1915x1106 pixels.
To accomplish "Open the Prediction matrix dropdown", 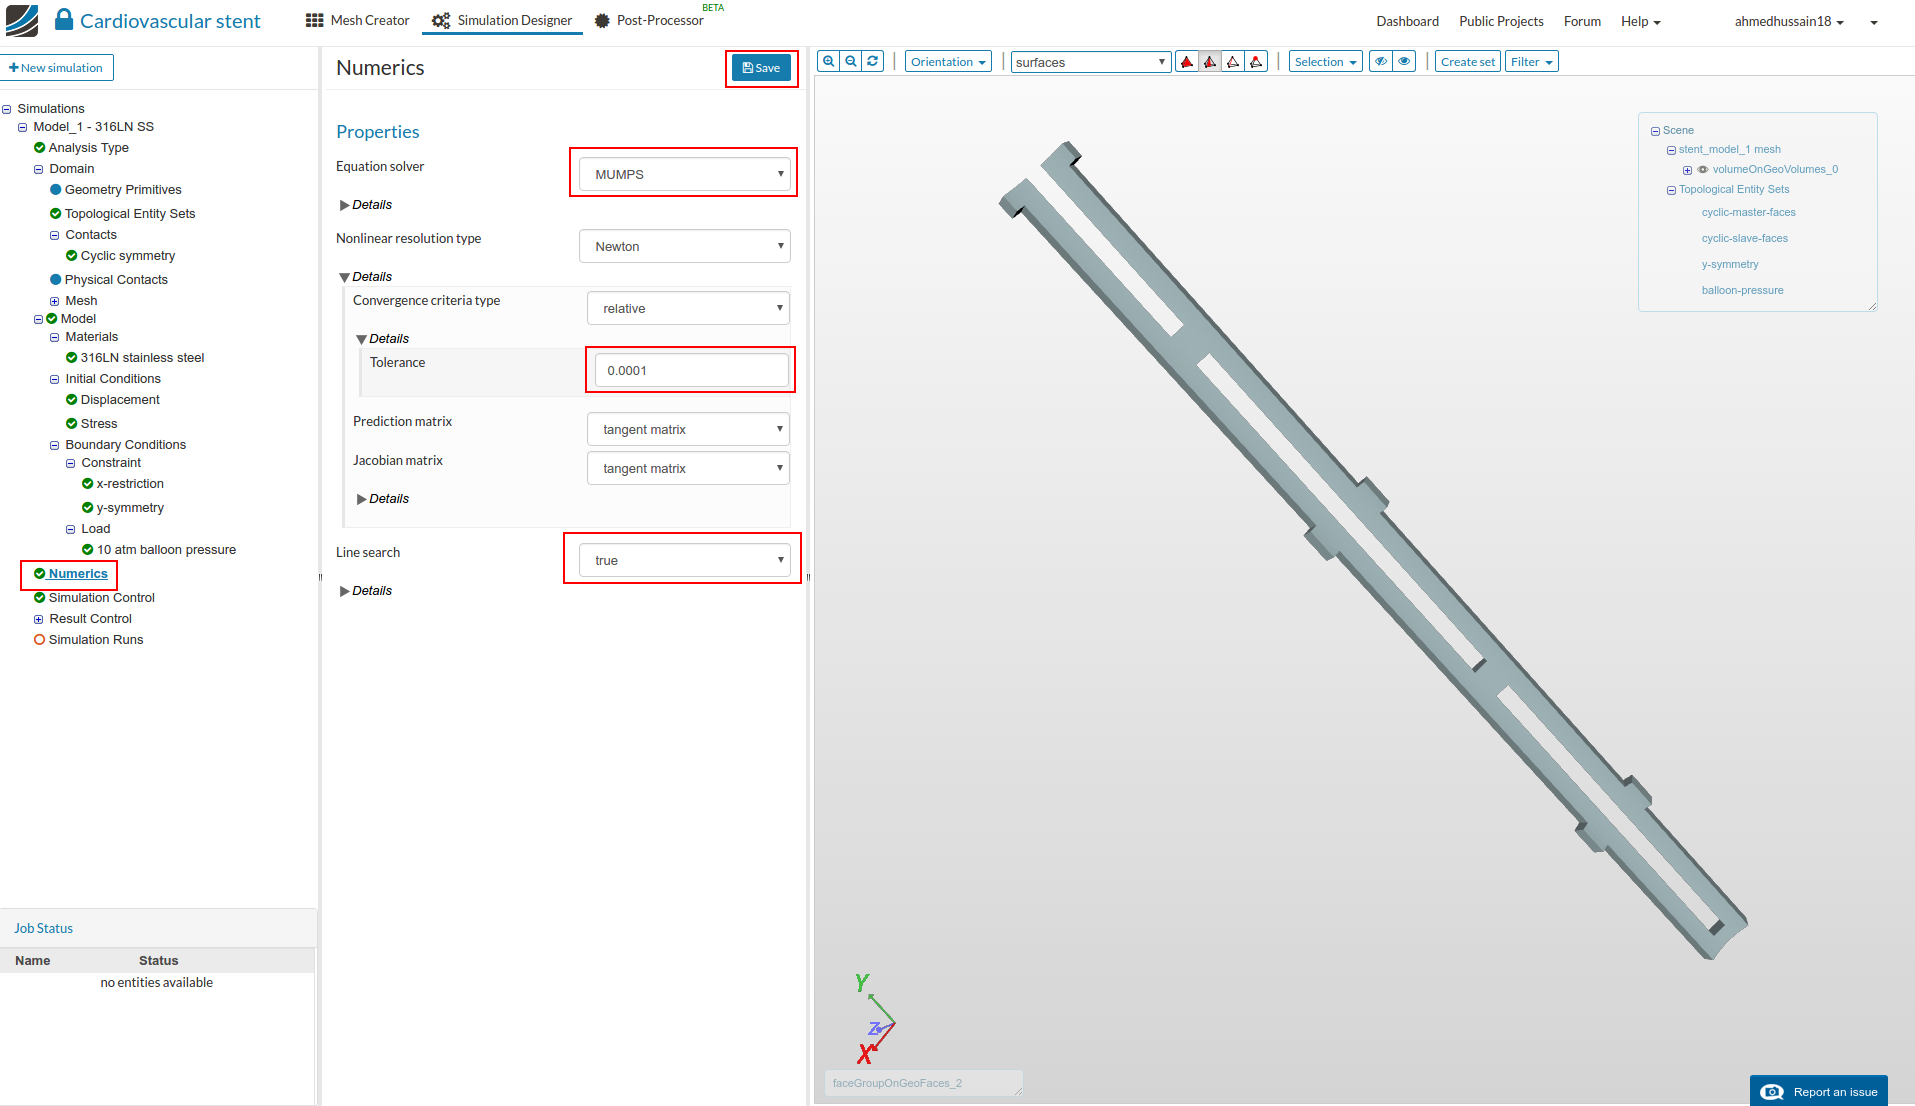I will coord(688,429).
